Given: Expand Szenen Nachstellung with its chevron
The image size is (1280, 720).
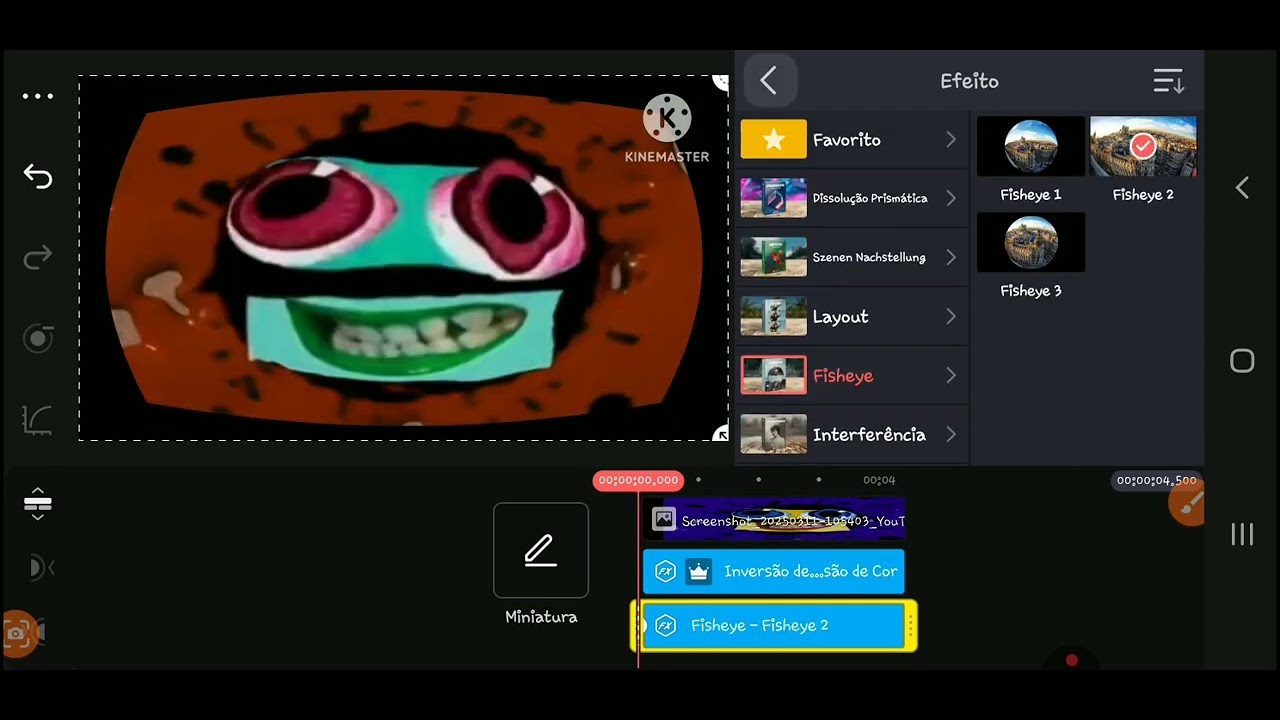Looking at the screenshot, I should (951, 257).
